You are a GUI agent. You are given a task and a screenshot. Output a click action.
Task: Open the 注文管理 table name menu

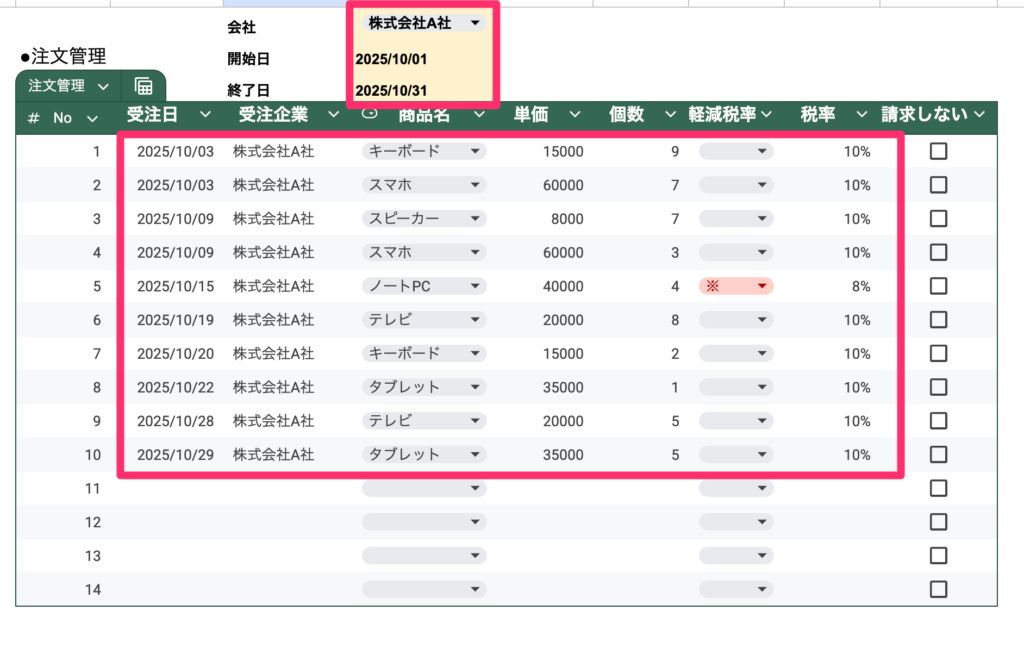point(68,86)
